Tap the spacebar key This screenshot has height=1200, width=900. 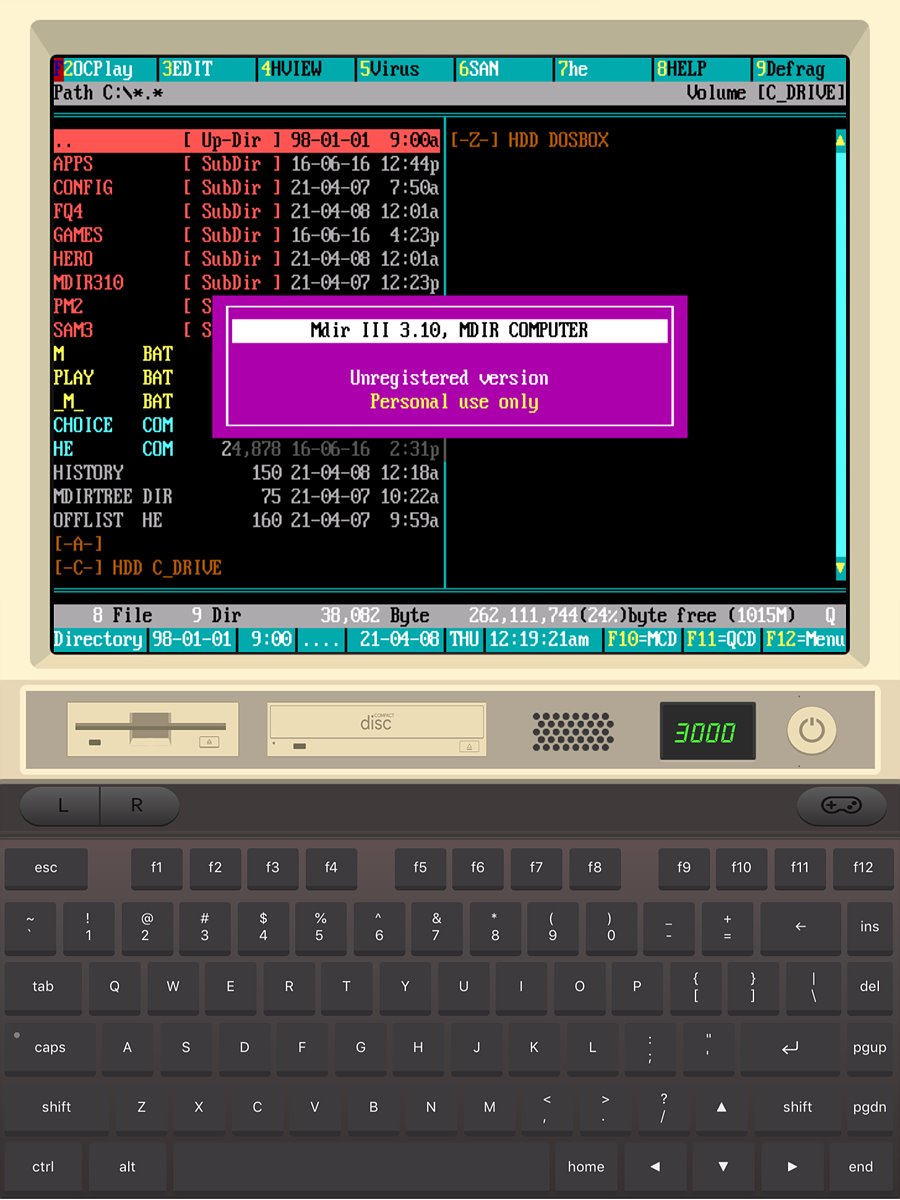[x=361, y=1167]
